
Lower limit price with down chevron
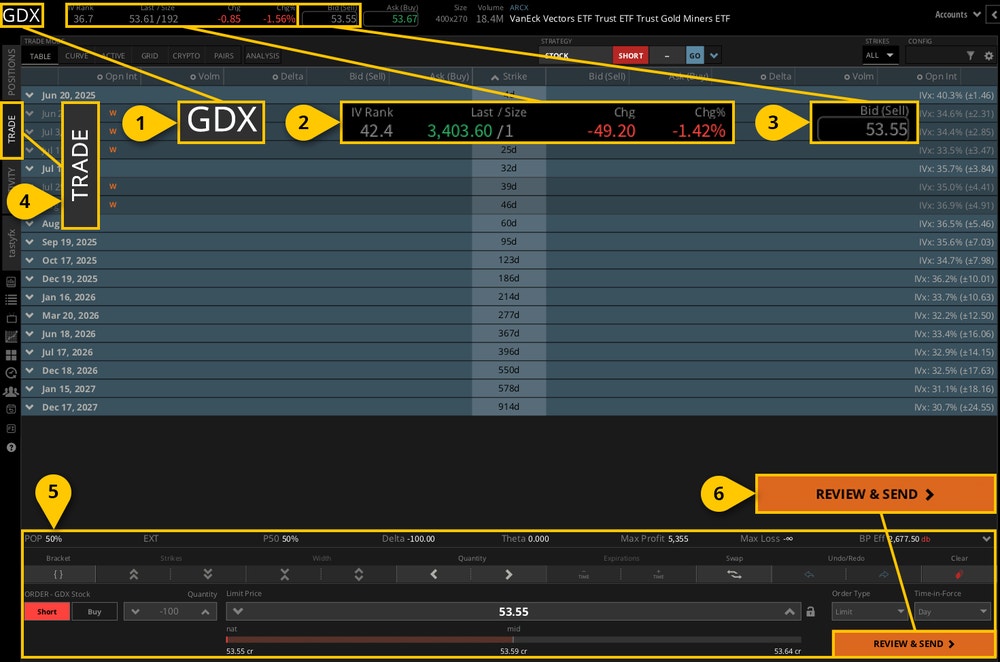(x=238, y=611)
